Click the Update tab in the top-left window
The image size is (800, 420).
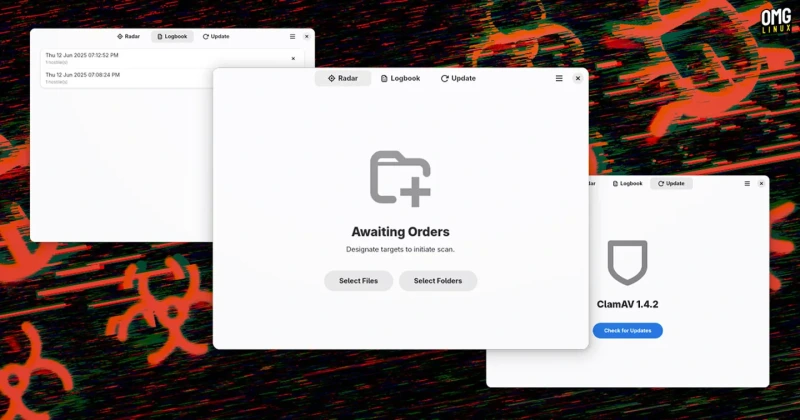tap(216, 36)
